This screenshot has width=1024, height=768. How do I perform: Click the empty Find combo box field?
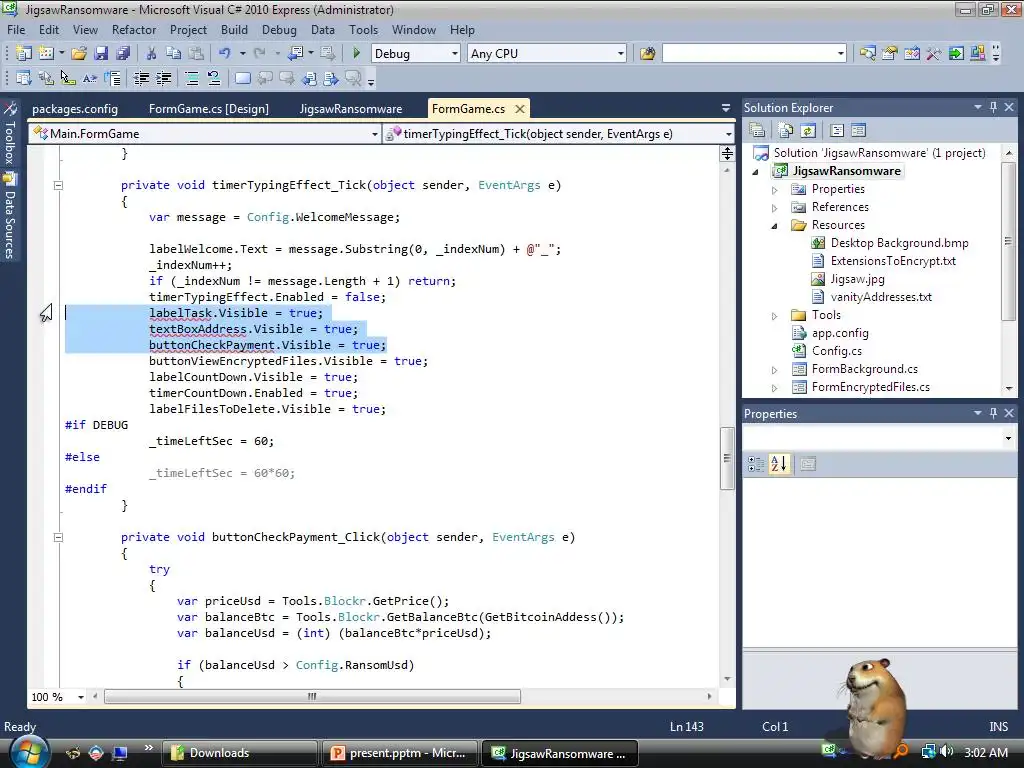click(748, 54)
